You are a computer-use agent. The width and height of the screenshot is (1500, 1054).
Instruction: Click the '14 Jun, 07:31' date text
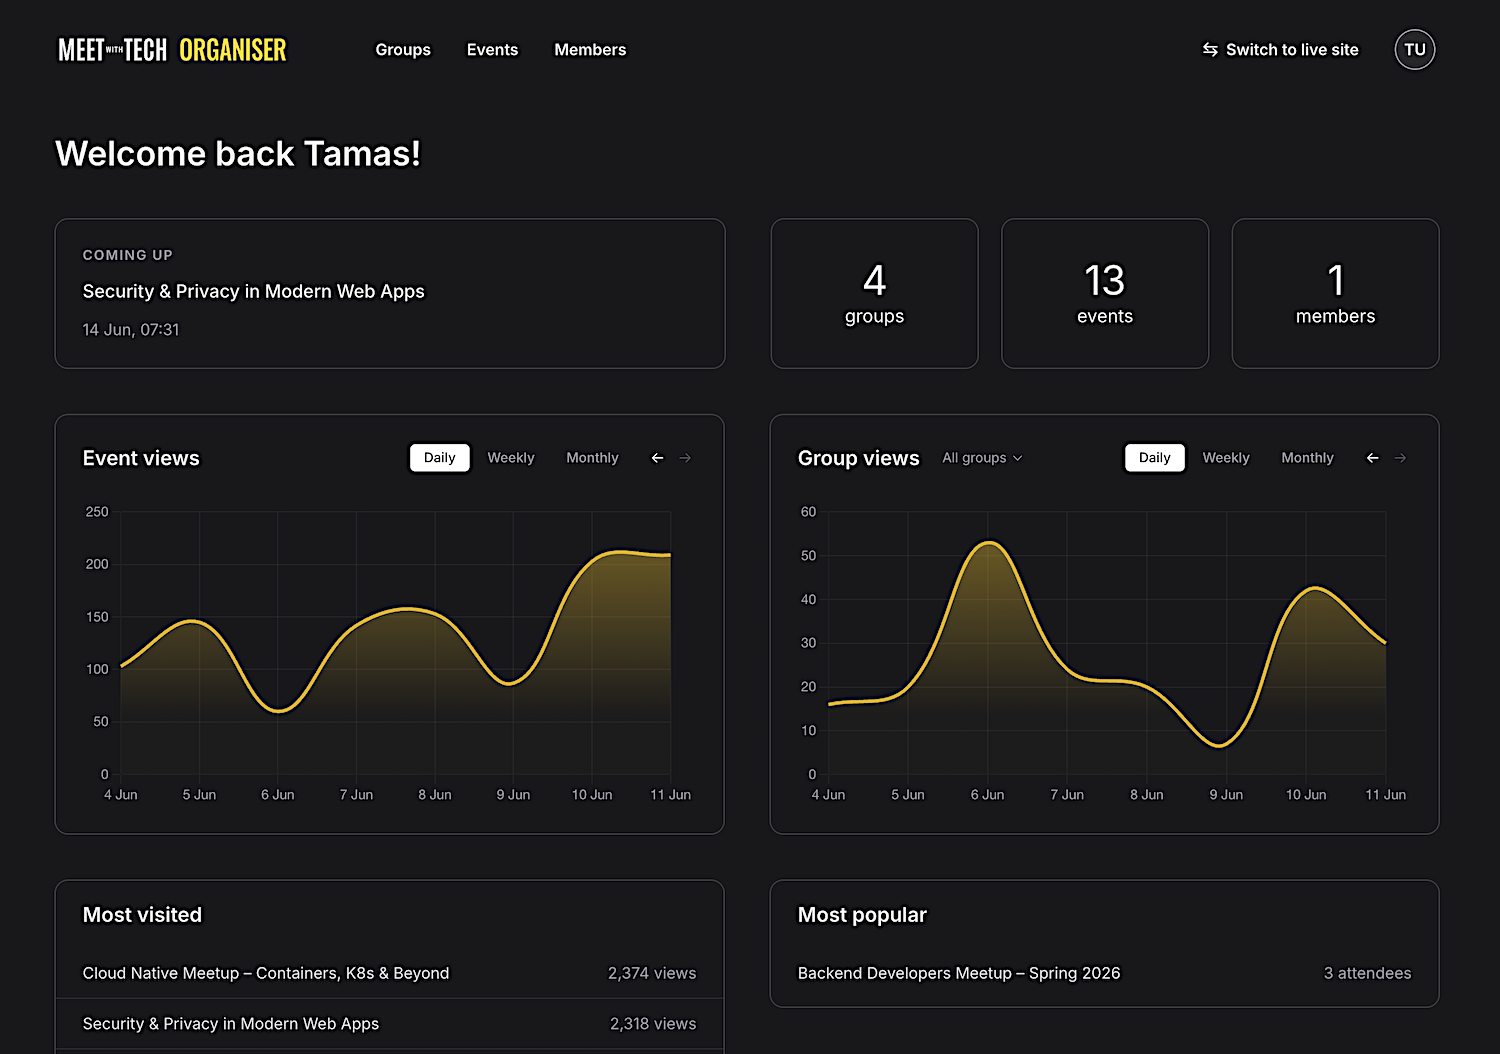point(131,330)
